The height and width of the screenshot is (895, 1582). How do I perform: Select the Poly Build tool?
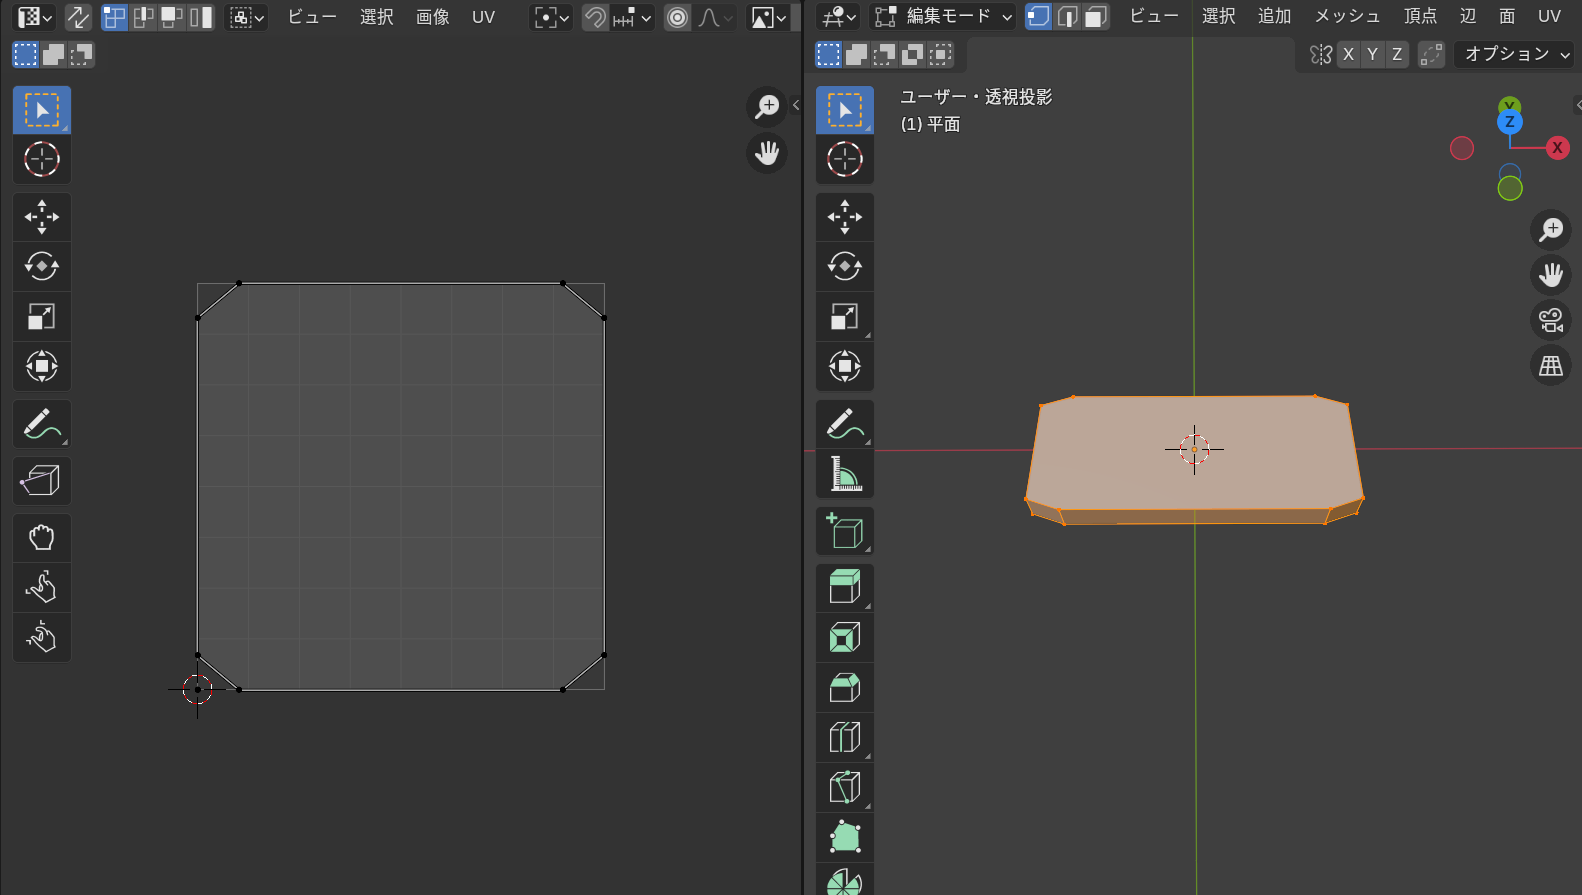coord(845,838)
